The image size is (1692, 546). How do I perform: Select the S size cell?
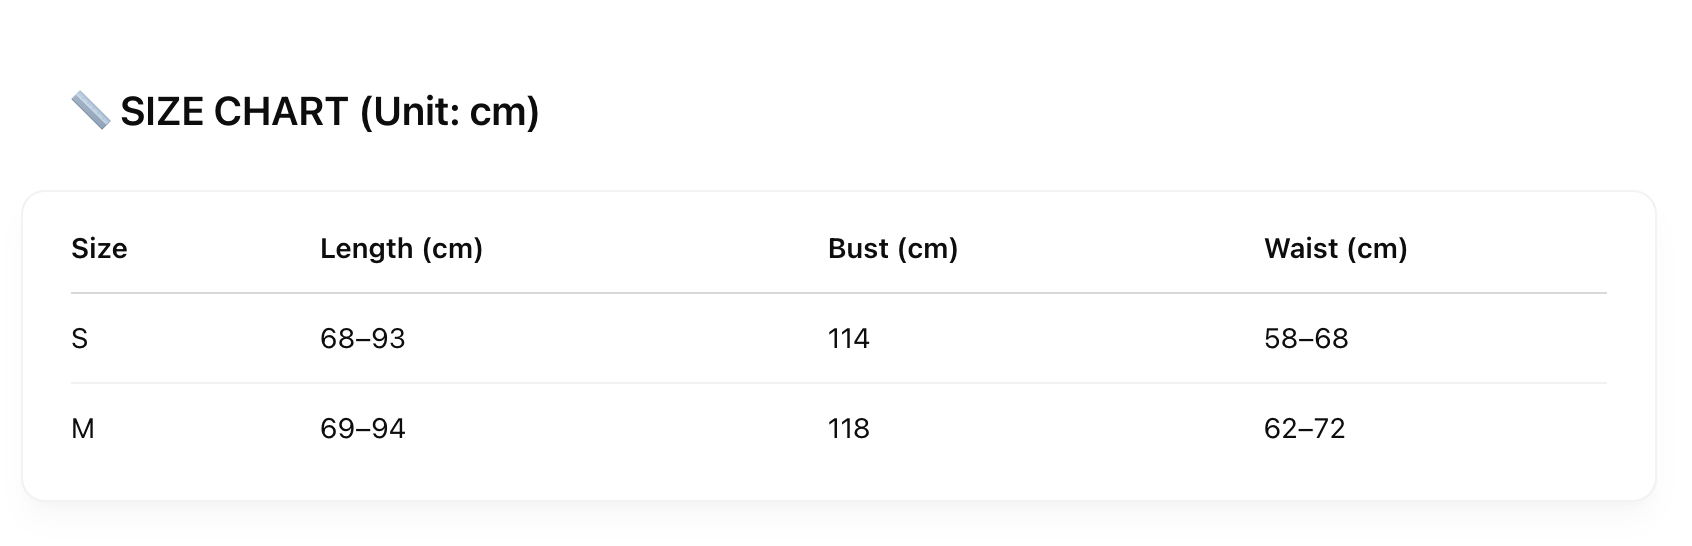tap(80, 339)
